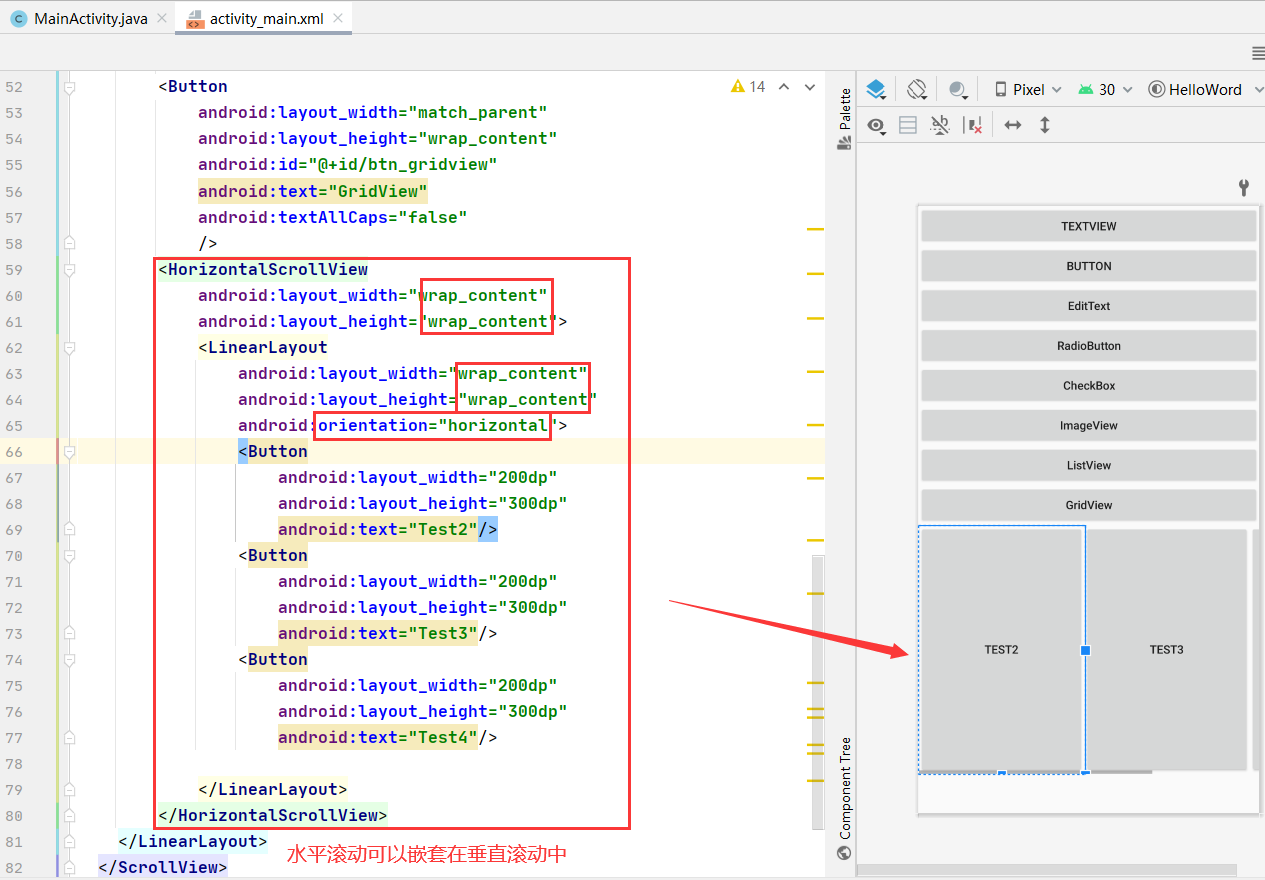This screenshot has height=880, width=1265.
Task: Click the globe icon below Component Tree
Action: click(845, 853)
